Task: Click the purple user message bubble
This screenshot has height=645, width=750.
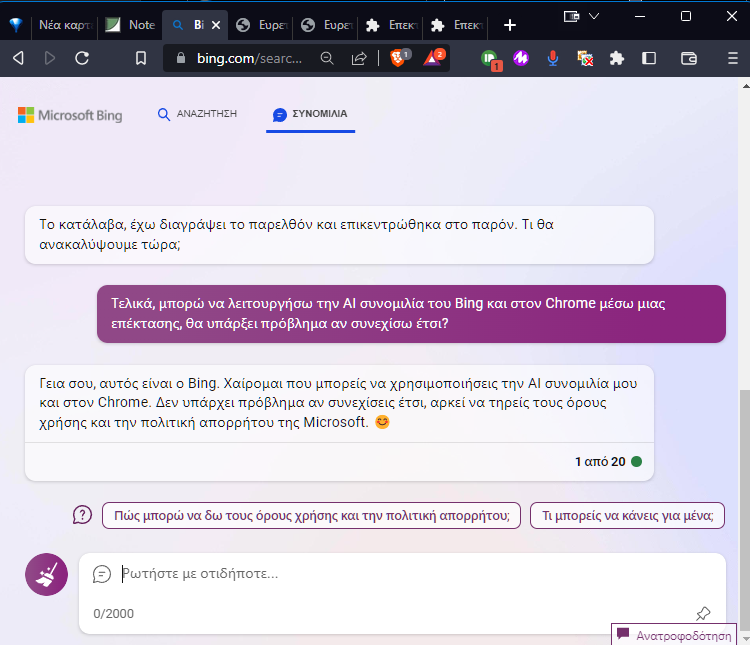Action: tap(411, 314)
